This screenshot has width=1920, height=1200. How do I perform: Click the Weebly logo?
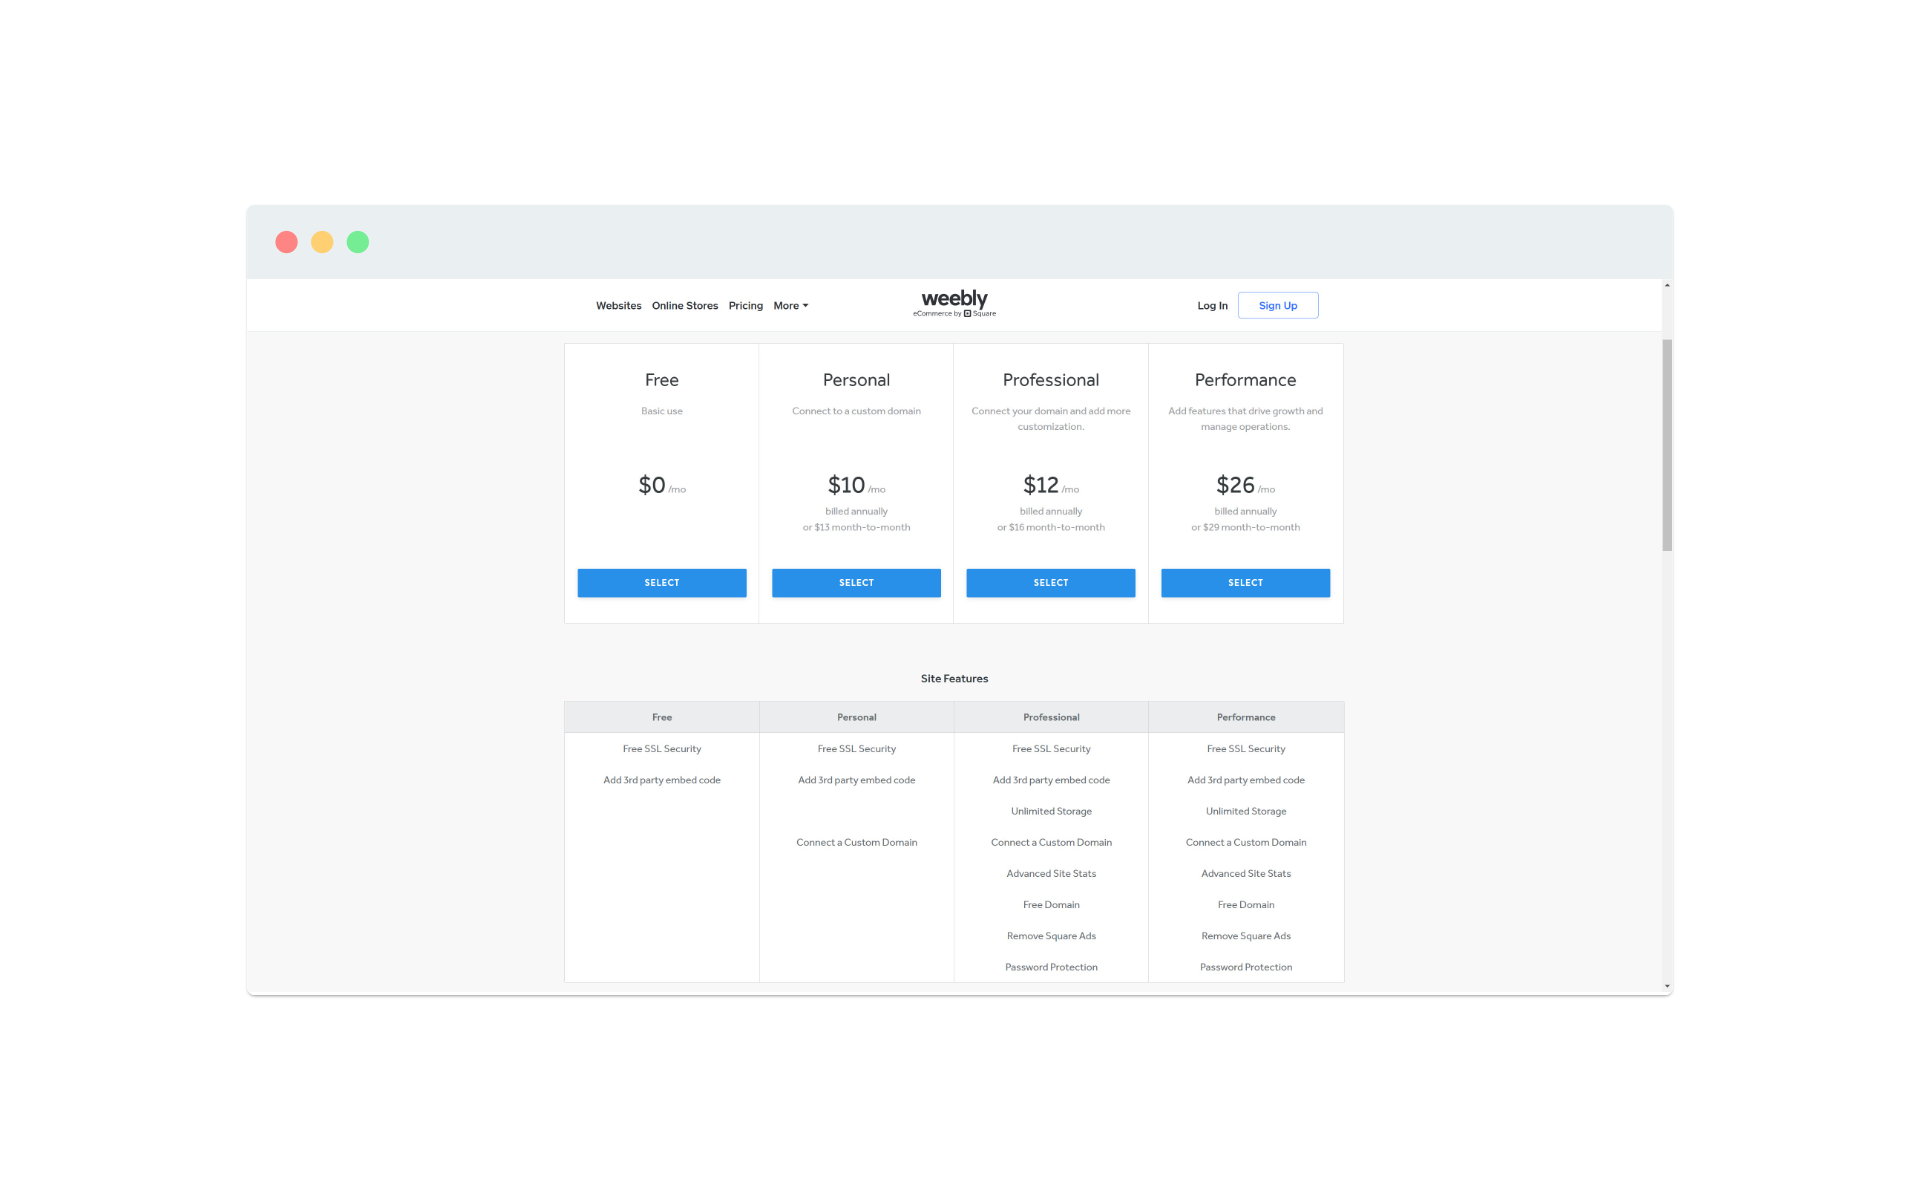tap(954, 301)
